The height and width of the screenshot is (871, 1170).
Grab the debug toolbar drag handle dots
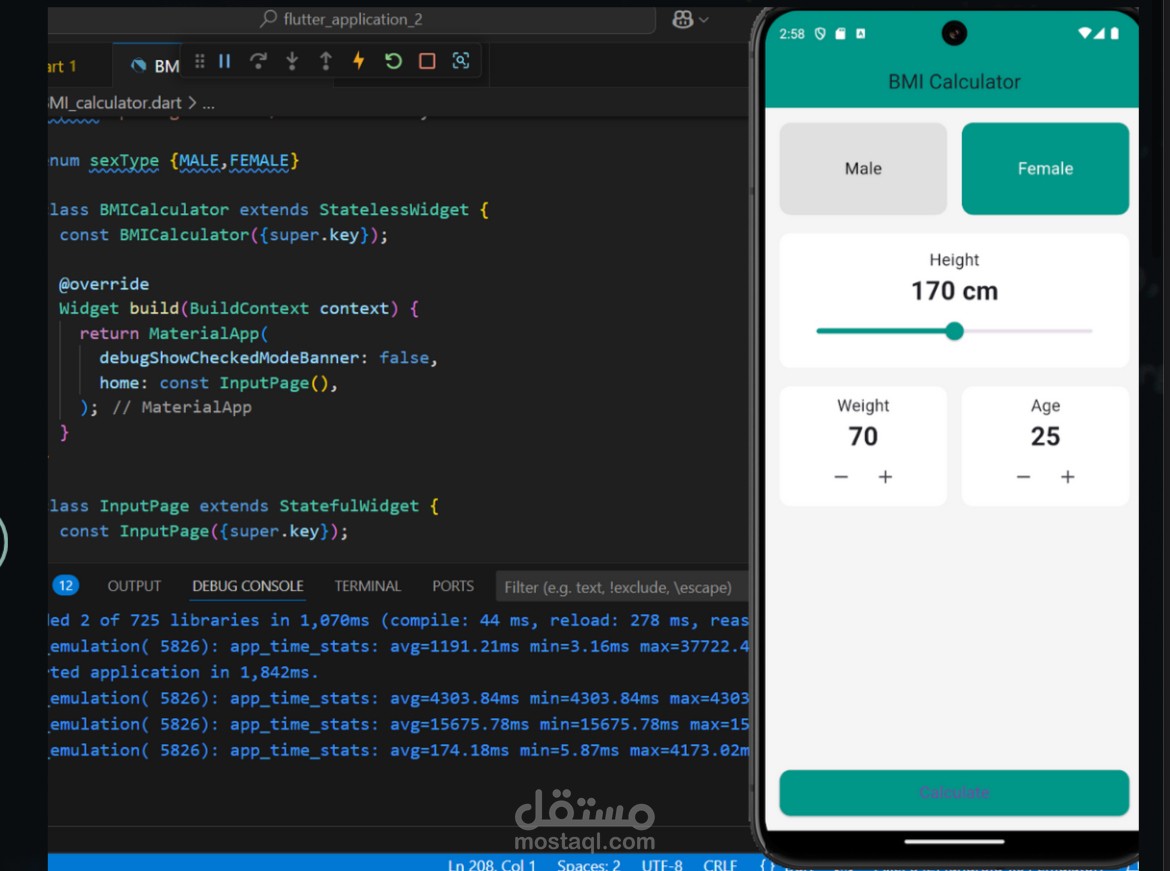[x=199, y=61]
